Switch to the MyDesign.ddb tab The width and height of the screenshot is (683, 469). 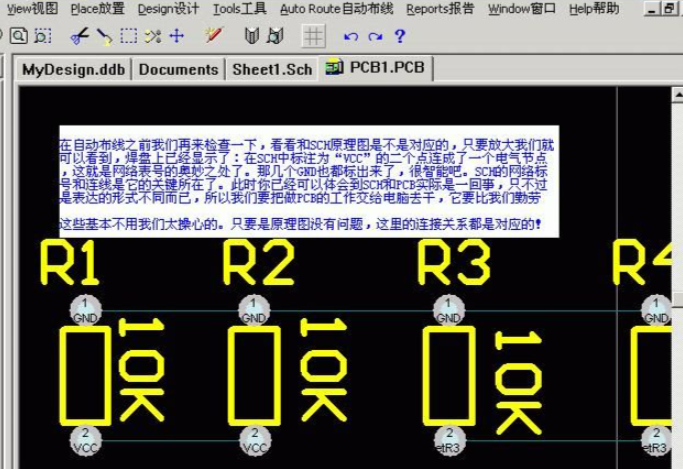click(74, 69)
